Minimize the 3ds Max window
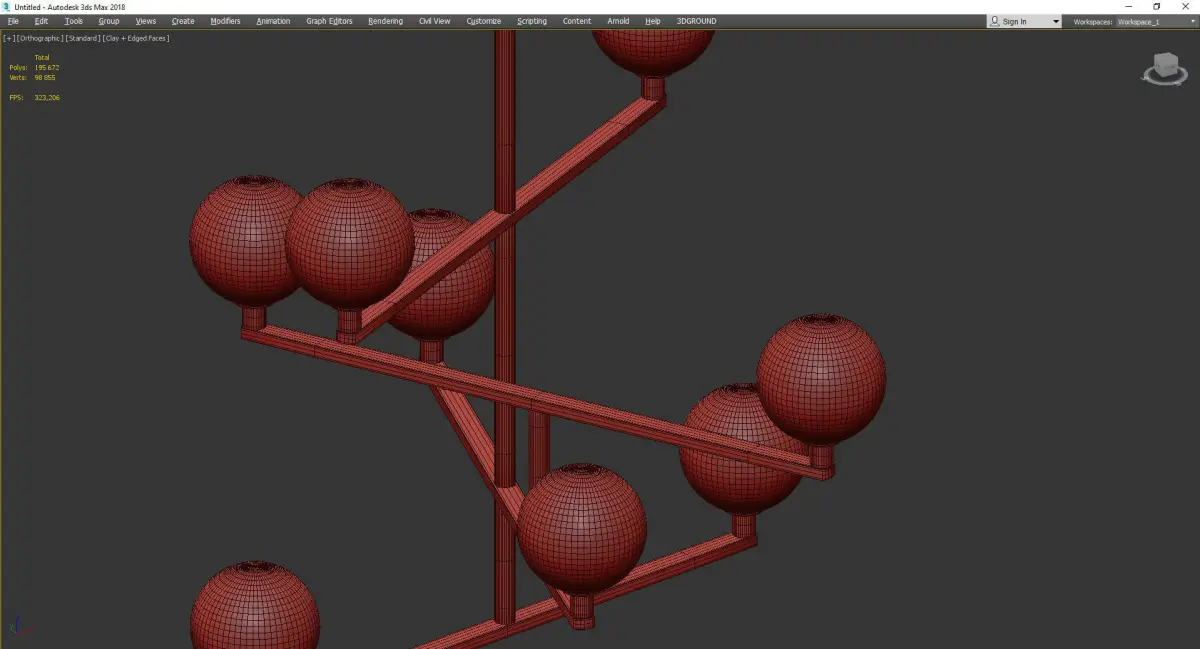The height and width of the screenshot is (649, 1200). (1129, 7)
